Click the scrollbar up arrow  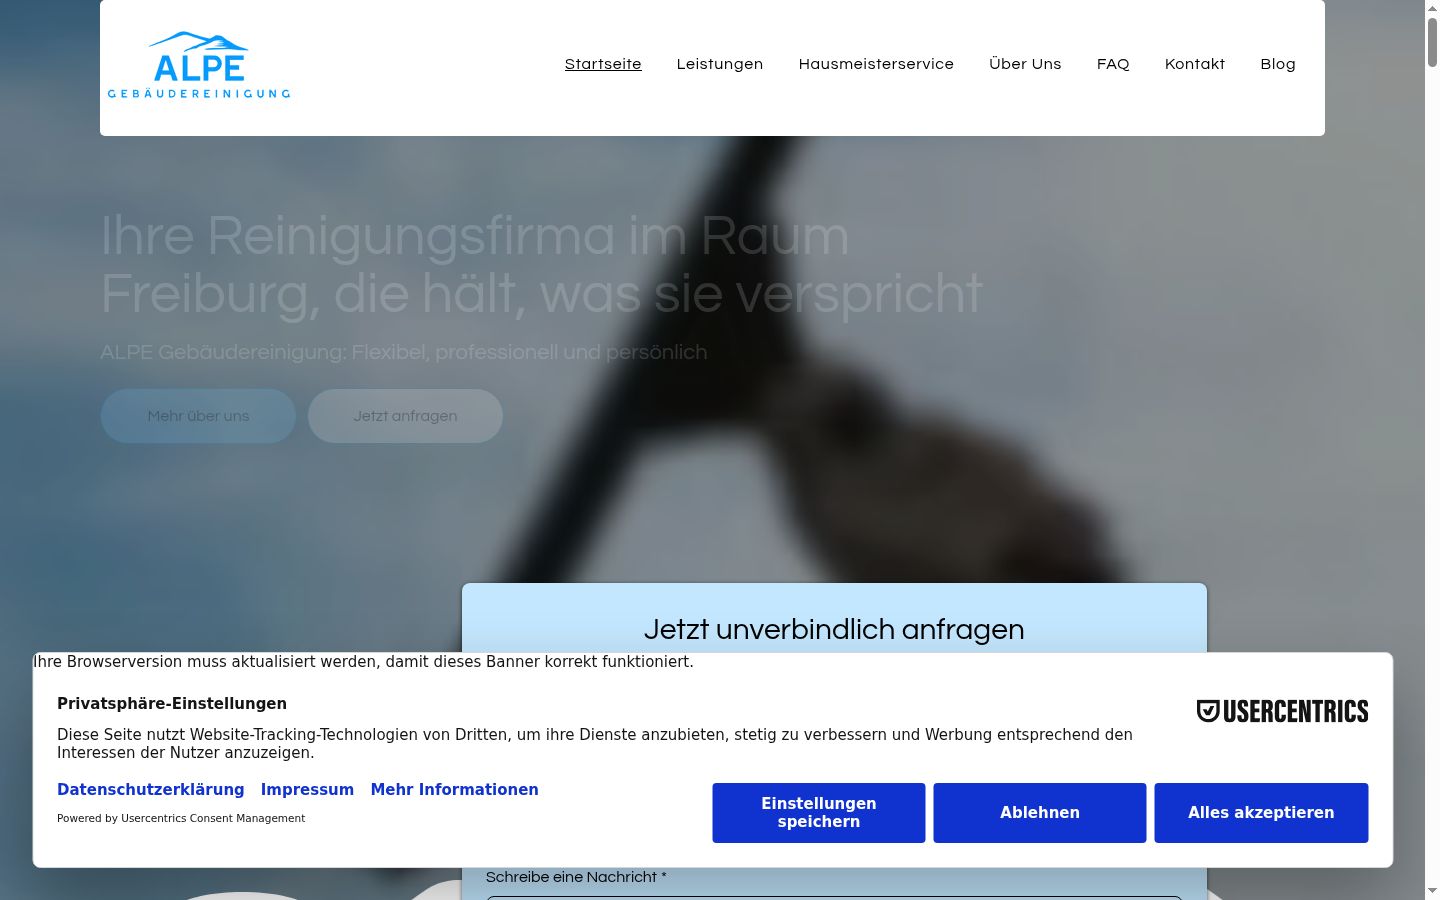(1432, 7)
